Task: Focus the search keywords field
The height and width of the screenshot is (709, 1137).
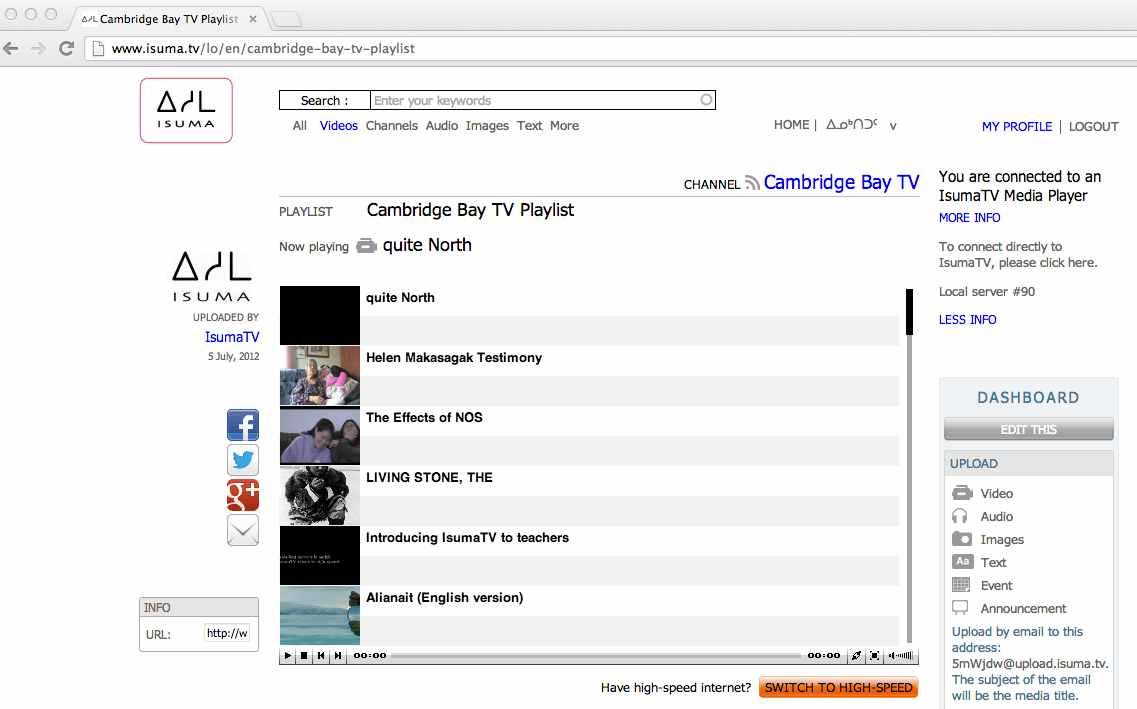Action: pos(542,100)
